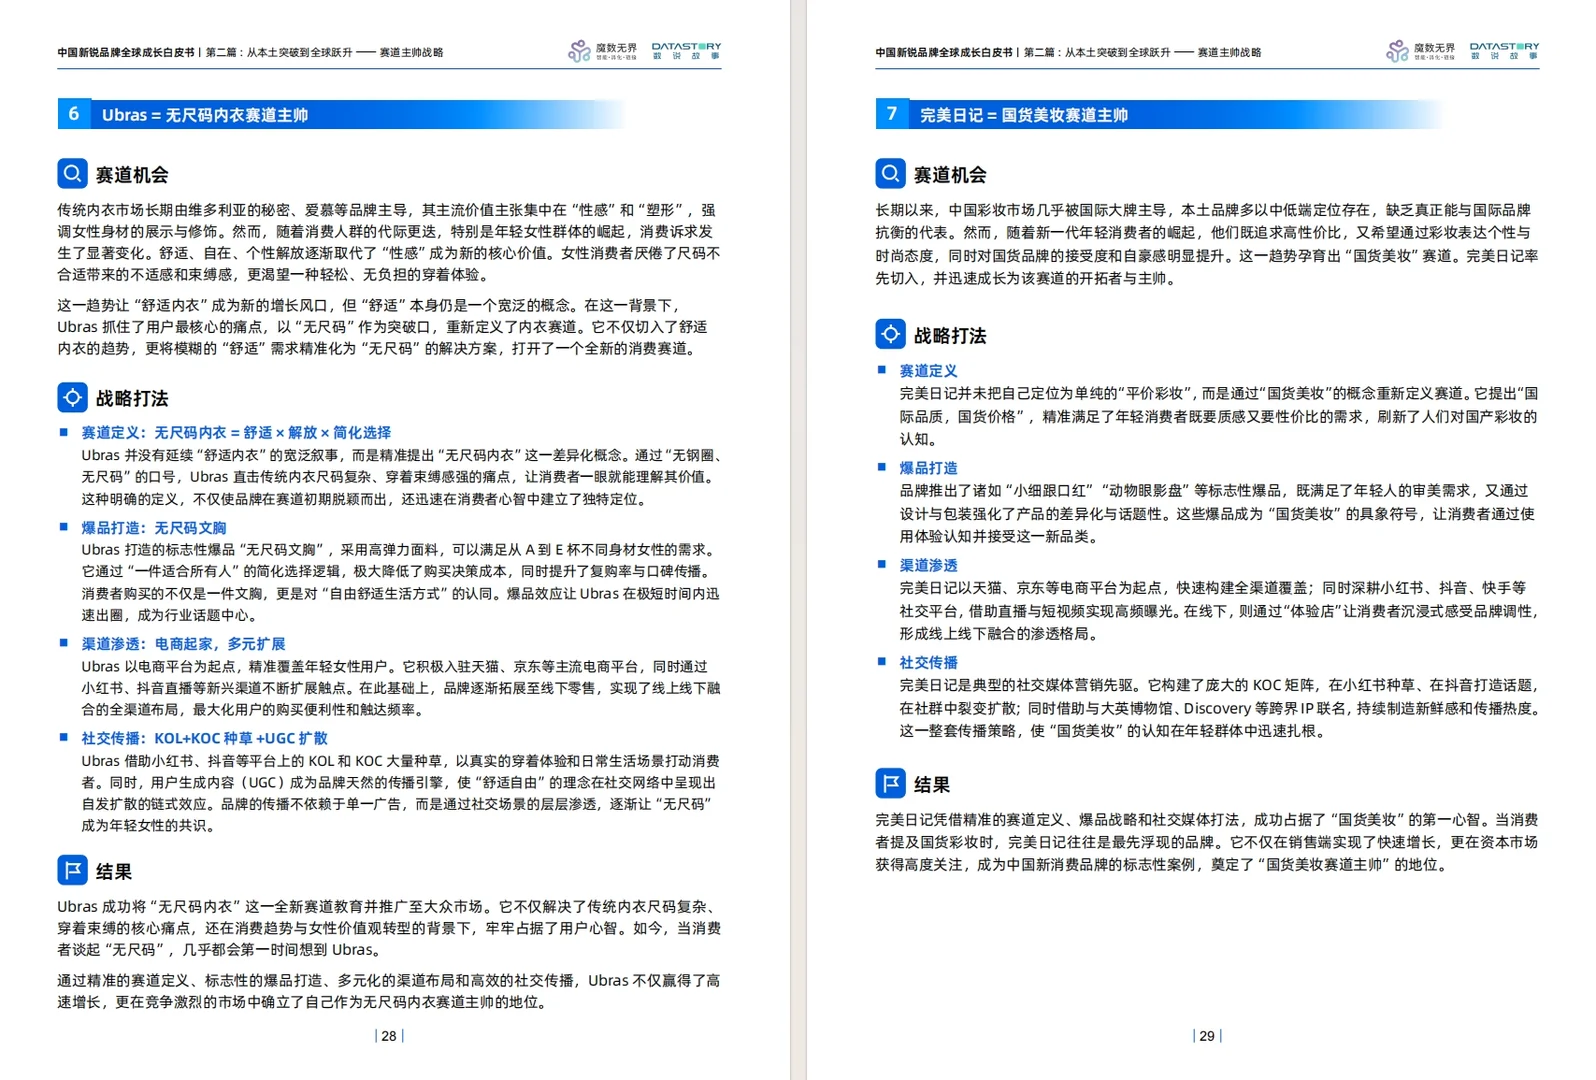Image resolution: width=1596 pixels, height=1080 pixels.
Task: Click paragraph starting '完美日记以天猫、京东等电商平台为起点'
Action: click(1219, 610)
